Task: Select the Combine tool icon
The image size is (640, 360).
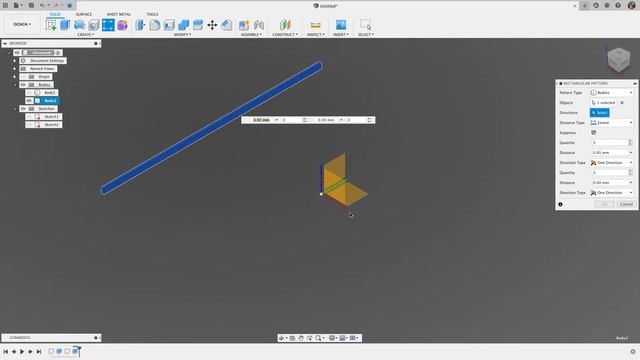Action: point(184,25)
